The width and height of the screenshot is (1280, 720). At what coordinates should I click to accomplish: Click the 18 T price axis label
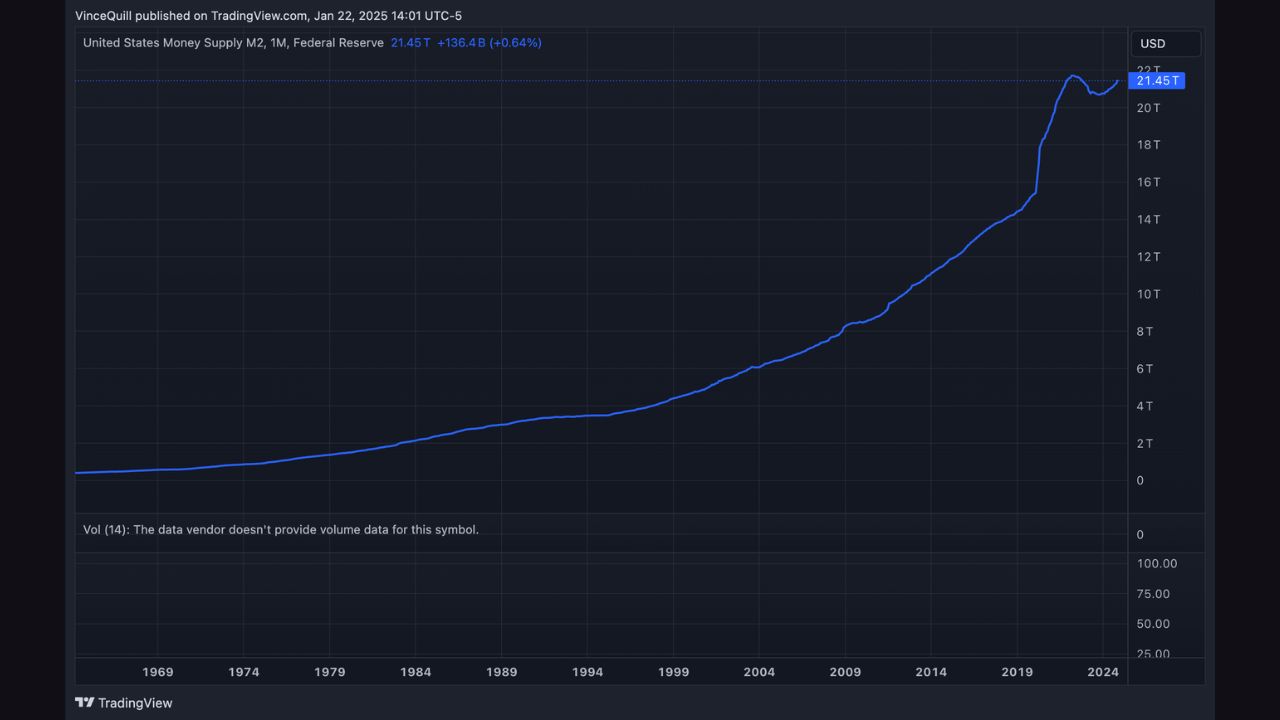coord(1148,145)
